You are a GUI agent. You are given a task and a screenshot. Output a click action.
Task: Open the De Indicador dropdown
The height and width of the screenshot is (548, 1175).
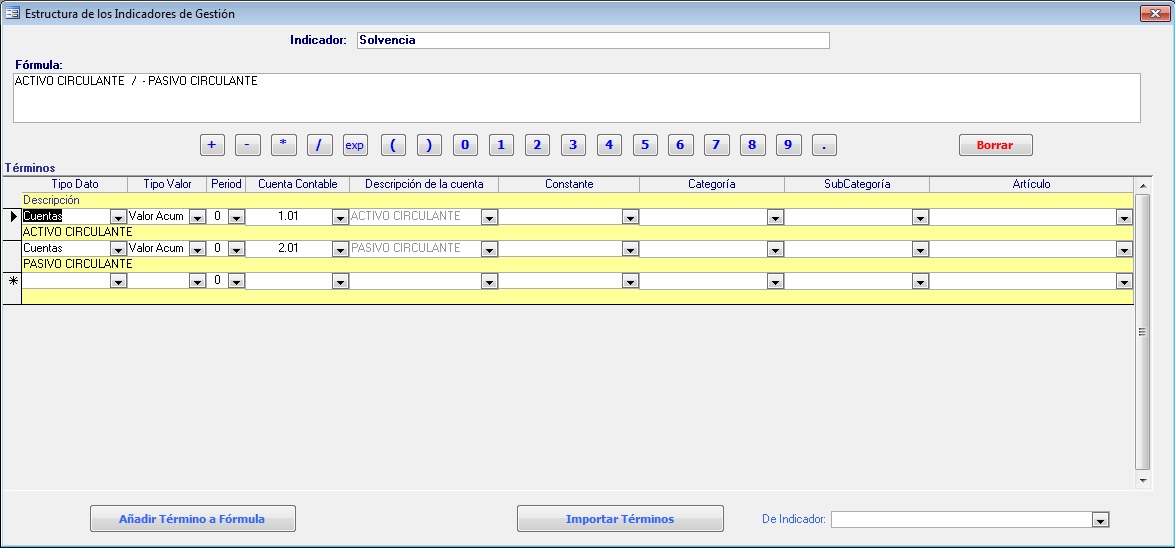[1100, 520]
